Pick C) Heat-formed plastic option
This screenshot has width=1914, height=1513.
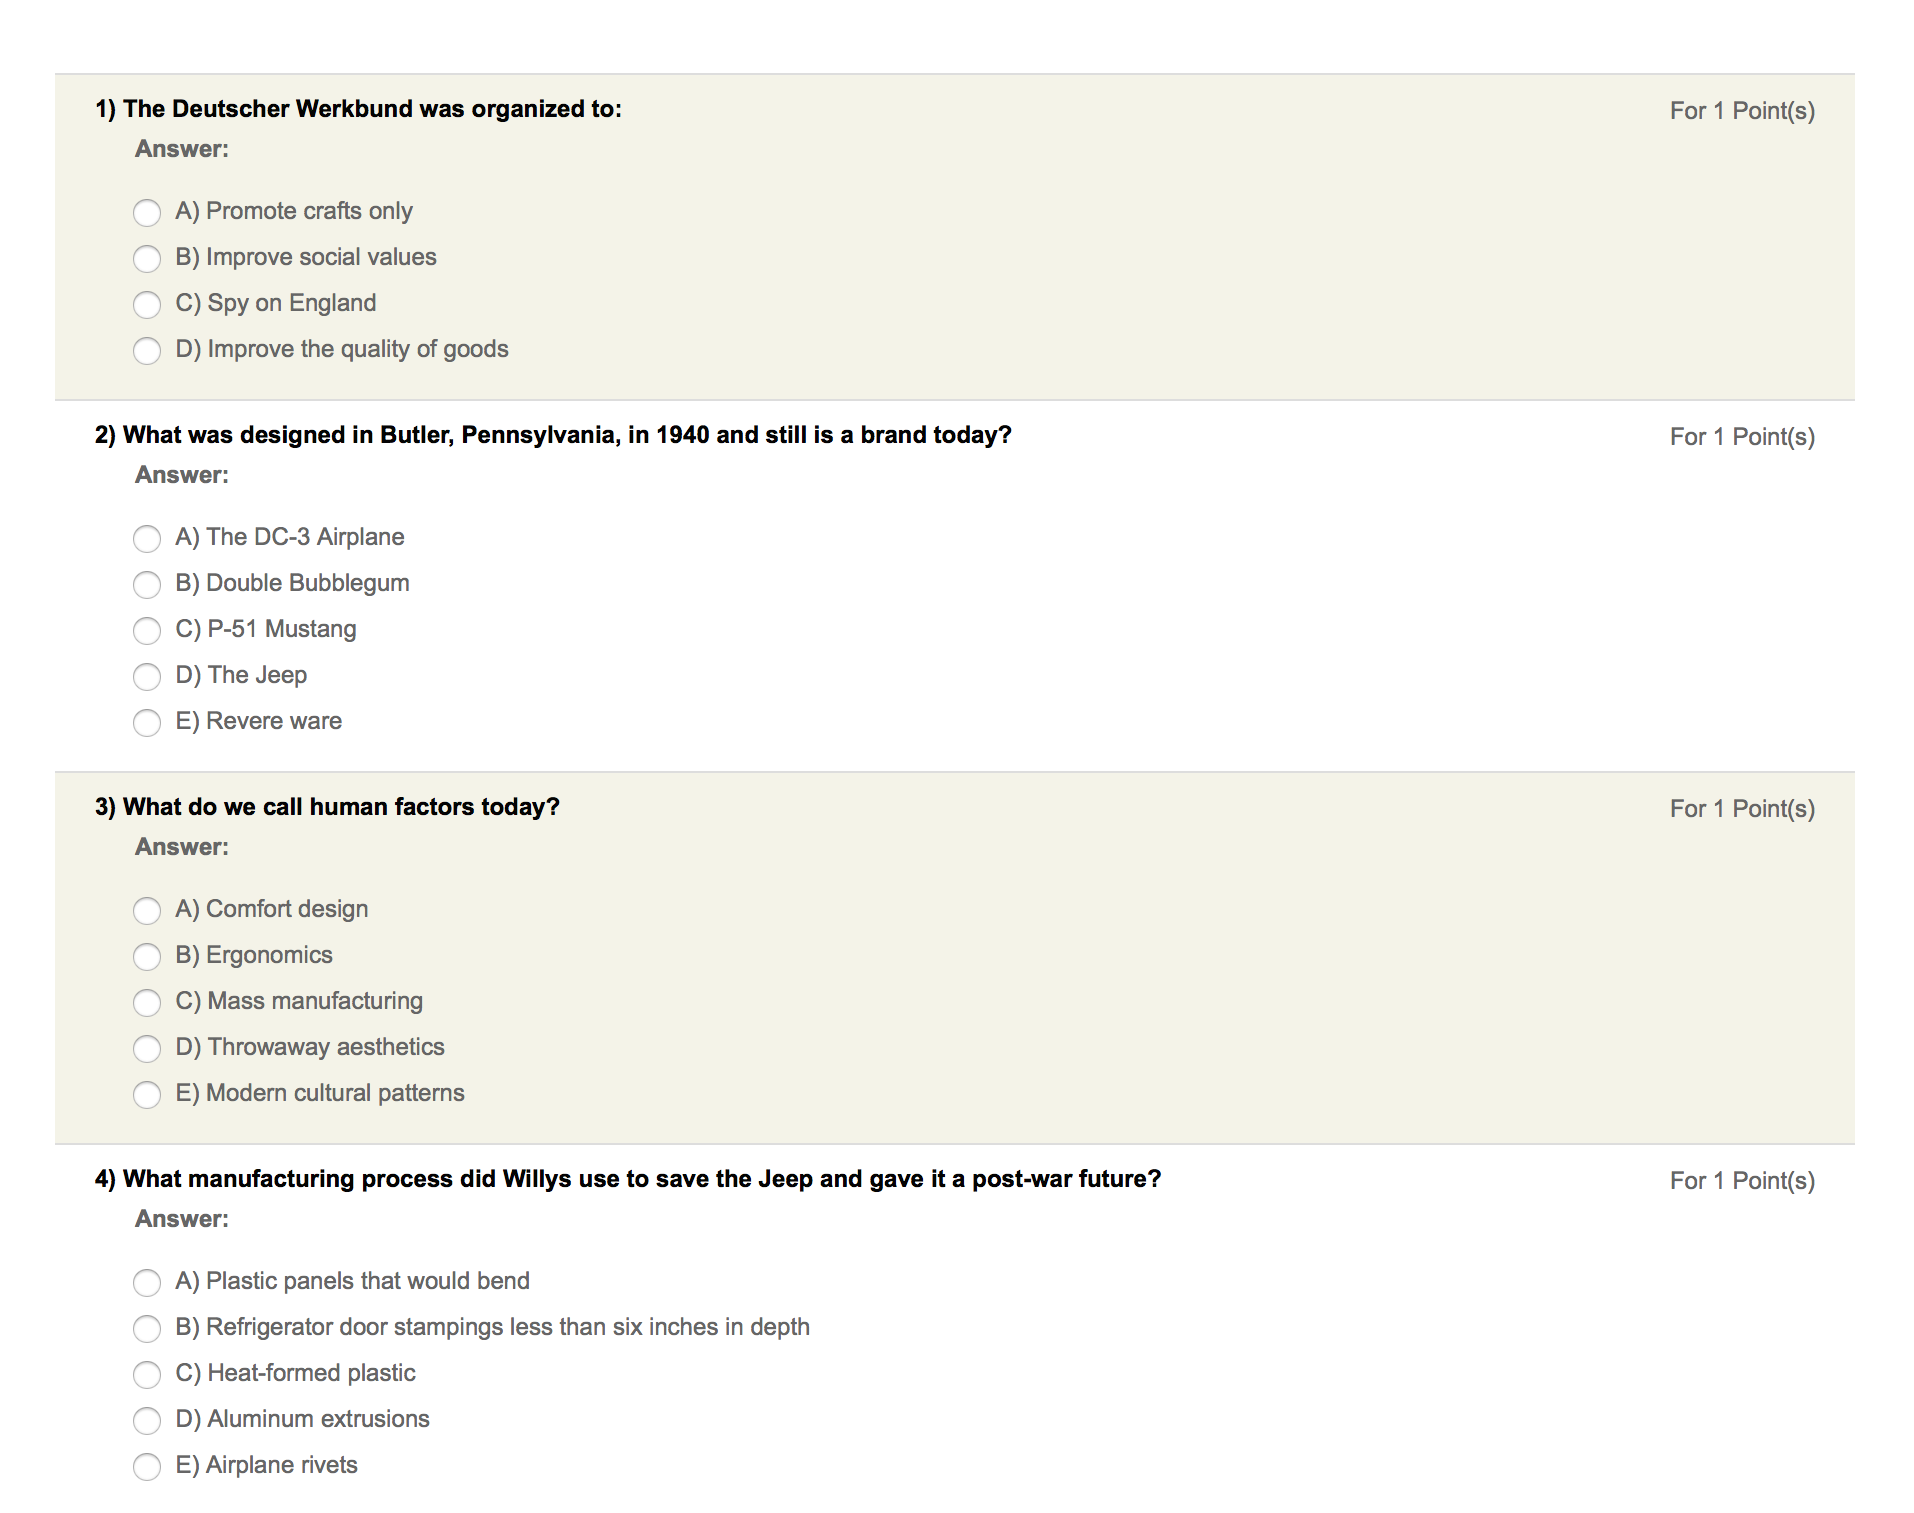[147, 1374]
